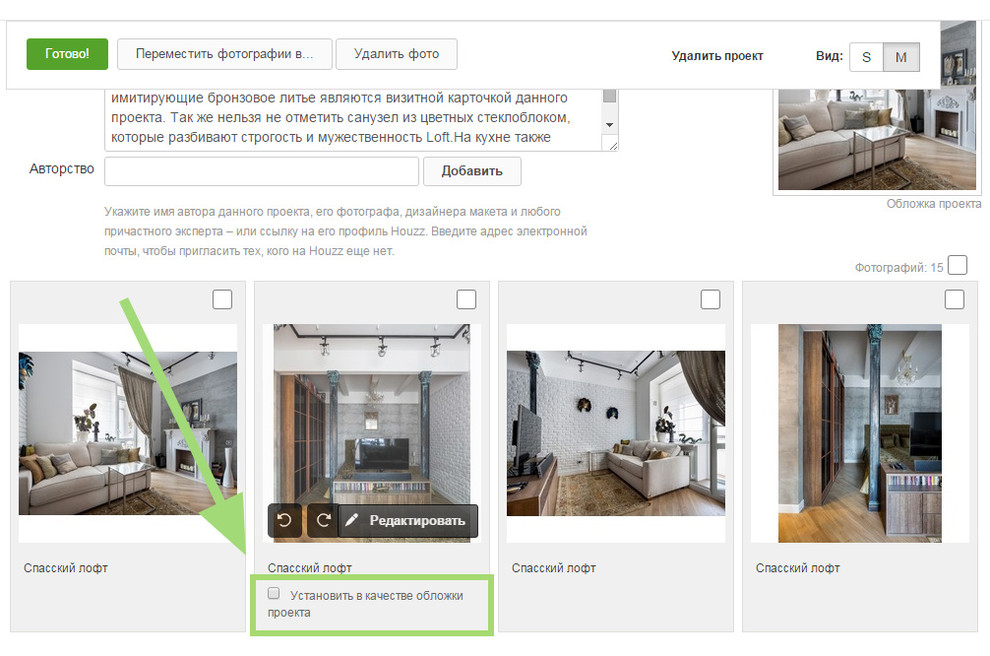Open Переместить фотографии в... options

(x=224, y=54)
